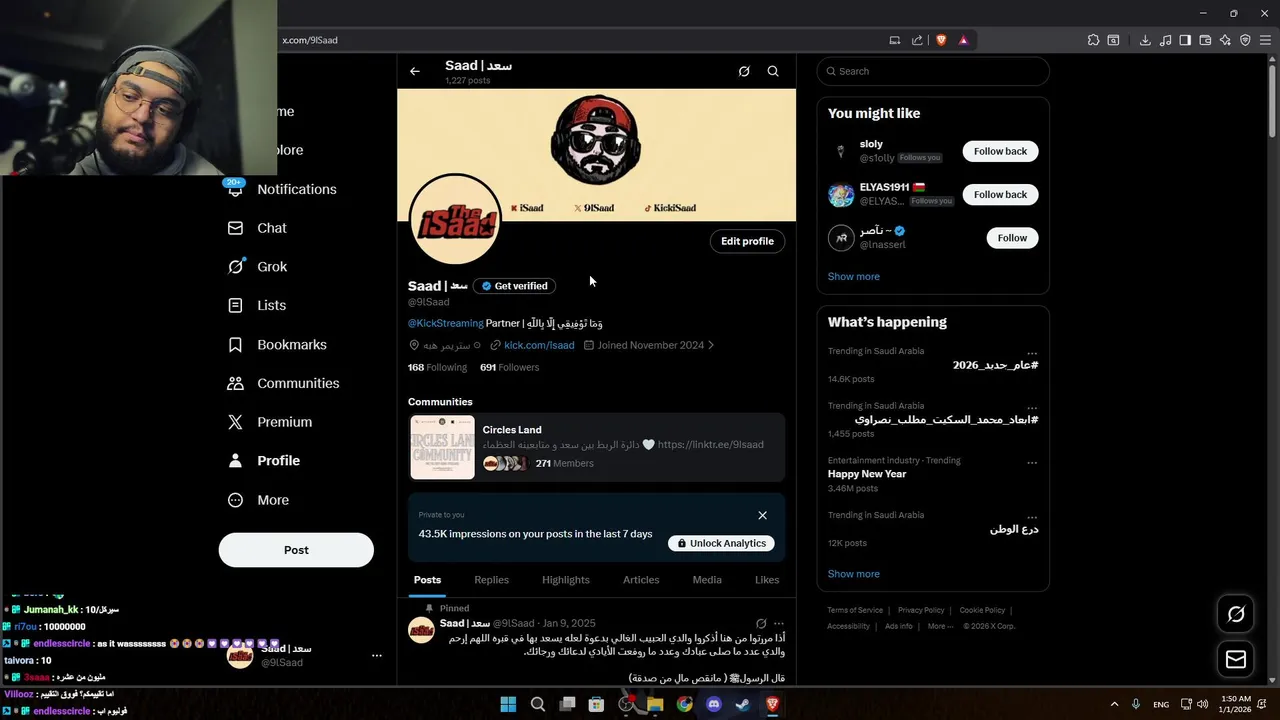Open the @KickStreaming mention link

(446, 323)
